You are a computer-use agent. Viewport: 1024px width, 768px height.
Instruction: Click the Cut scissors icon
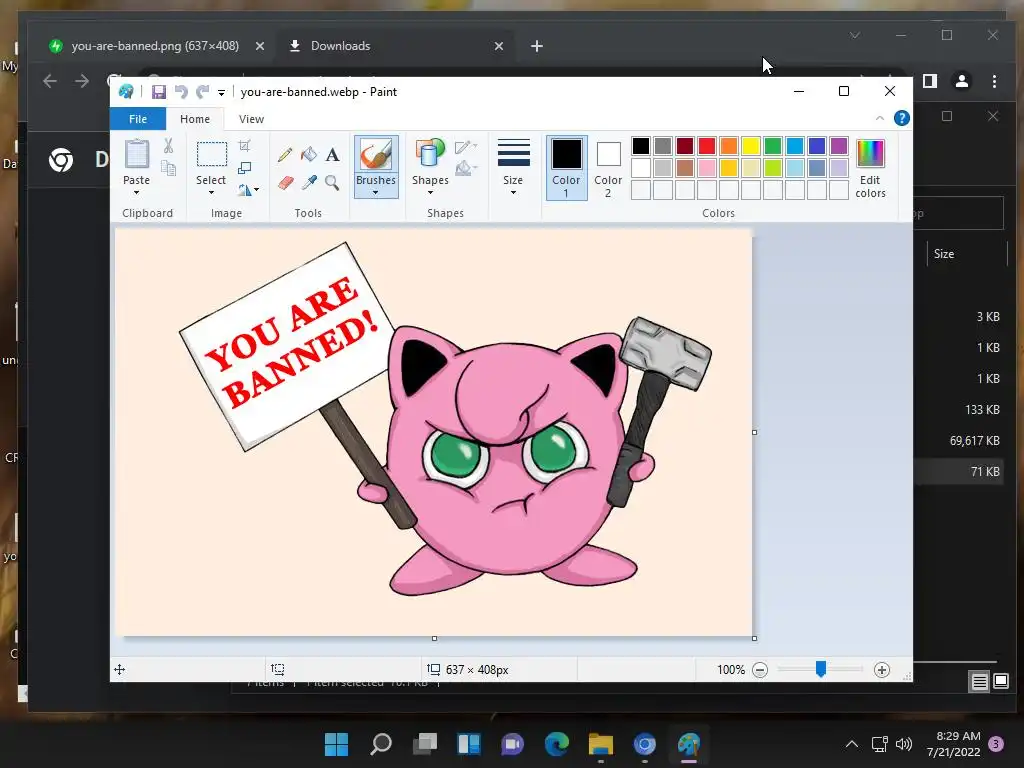[x=168, y=146]
